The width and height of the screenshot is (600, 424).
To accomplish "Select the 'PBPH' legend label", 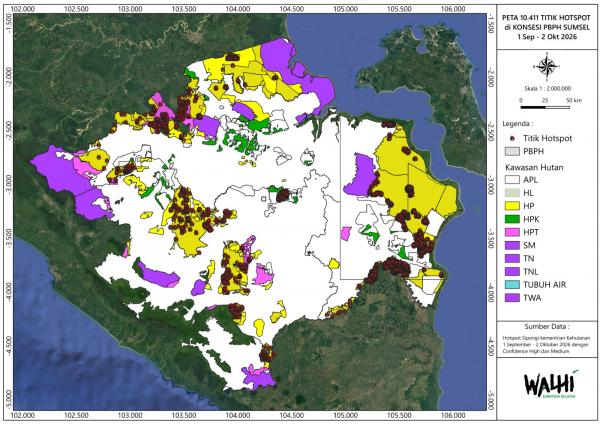I will coord(533,152).
